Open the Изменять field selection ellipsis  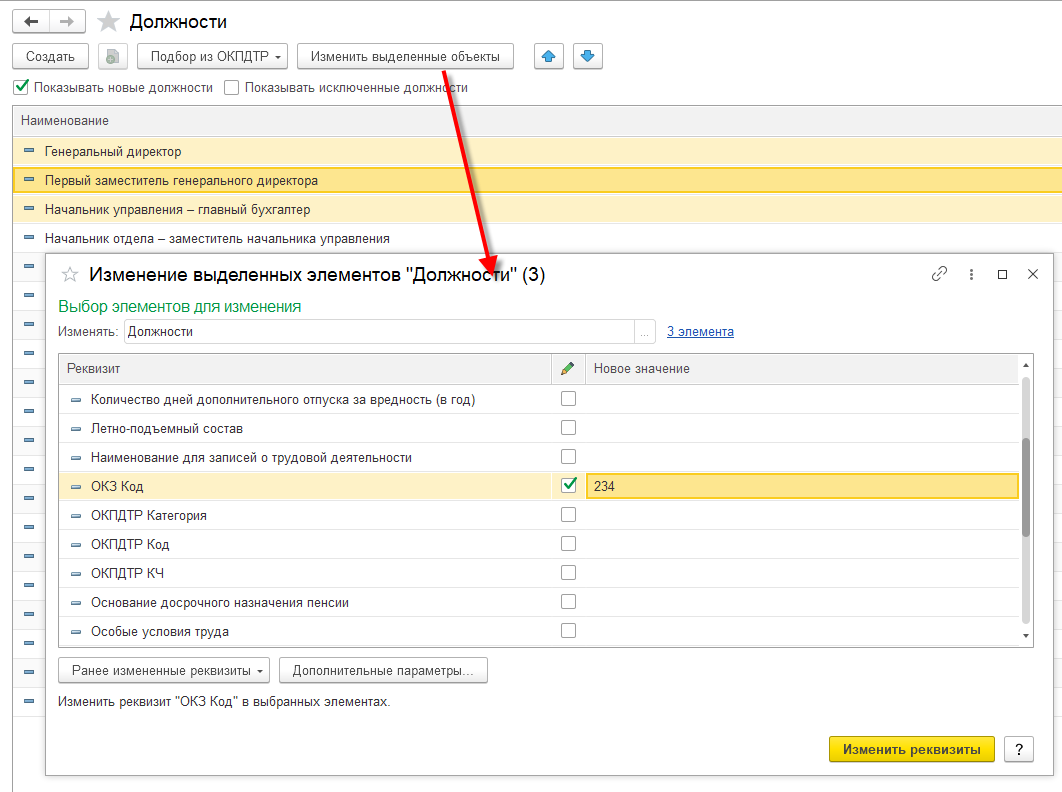645,331
